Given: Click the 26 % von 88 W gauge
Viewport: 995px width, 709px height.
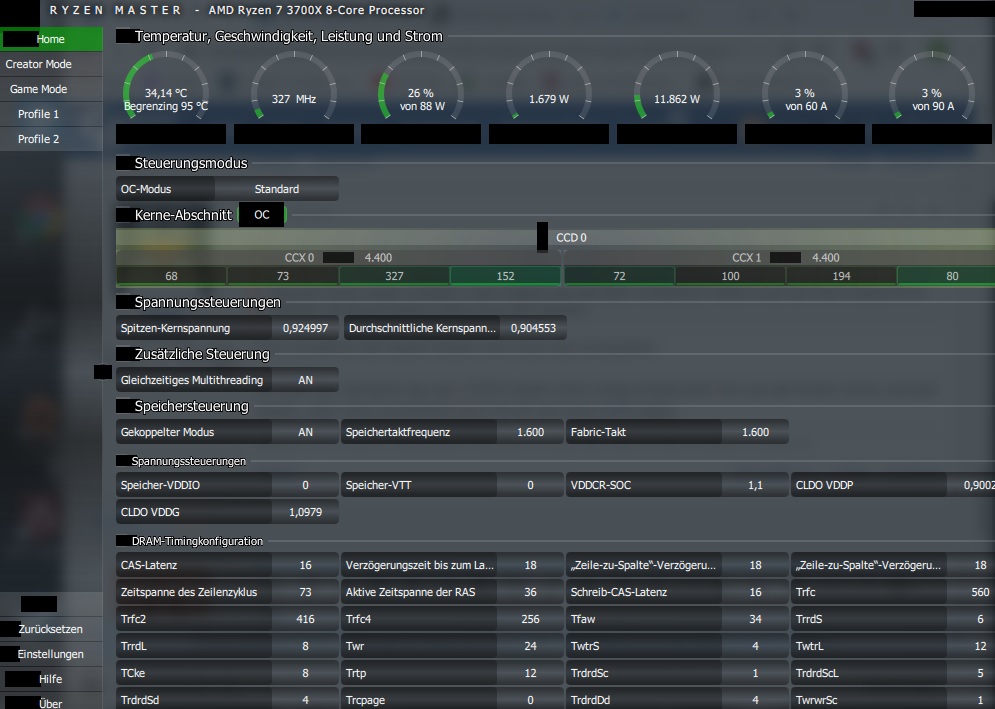Looking at the screenshot, I should 421,88.
